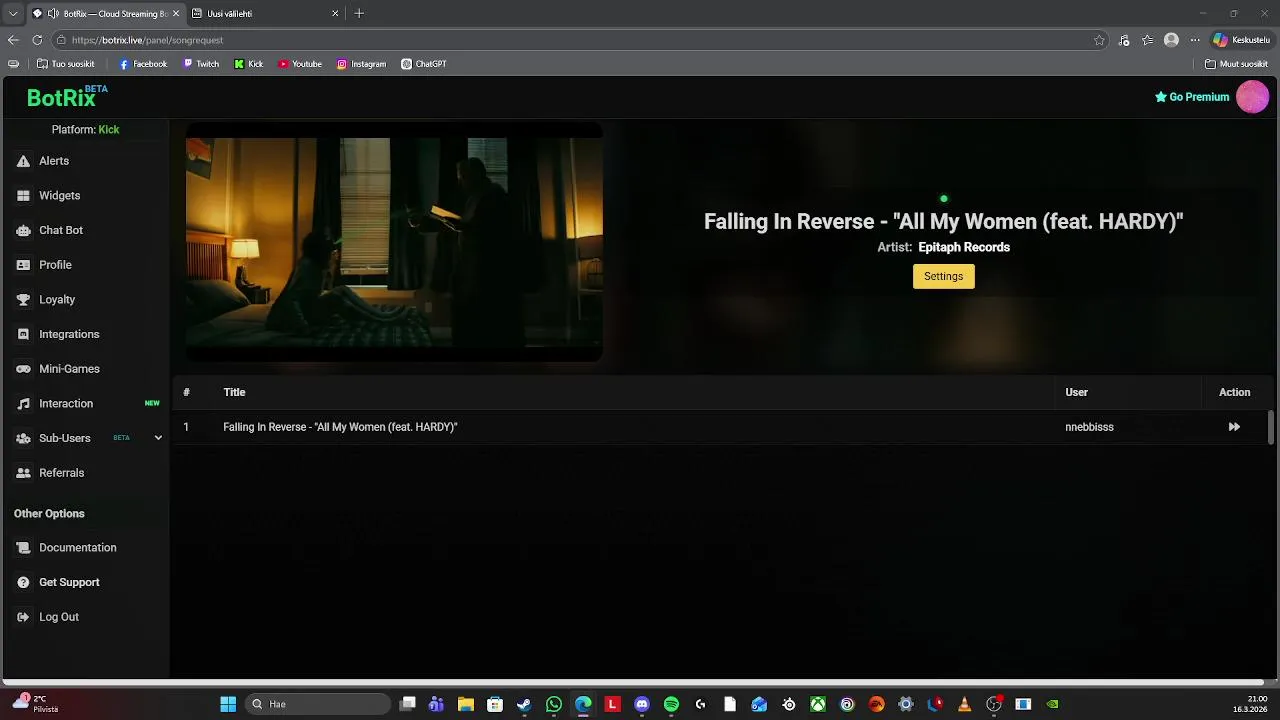Open Discord from the taskbar

point(642,704)
